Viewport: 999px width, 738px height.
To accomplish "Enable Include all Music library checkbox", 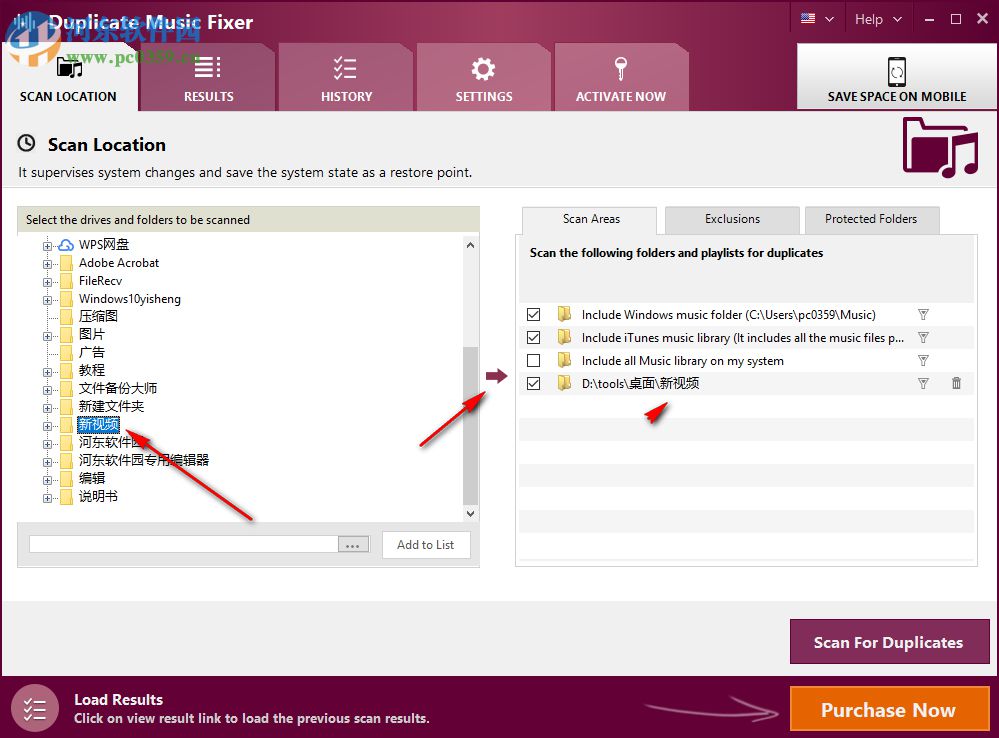I will 534,360.
